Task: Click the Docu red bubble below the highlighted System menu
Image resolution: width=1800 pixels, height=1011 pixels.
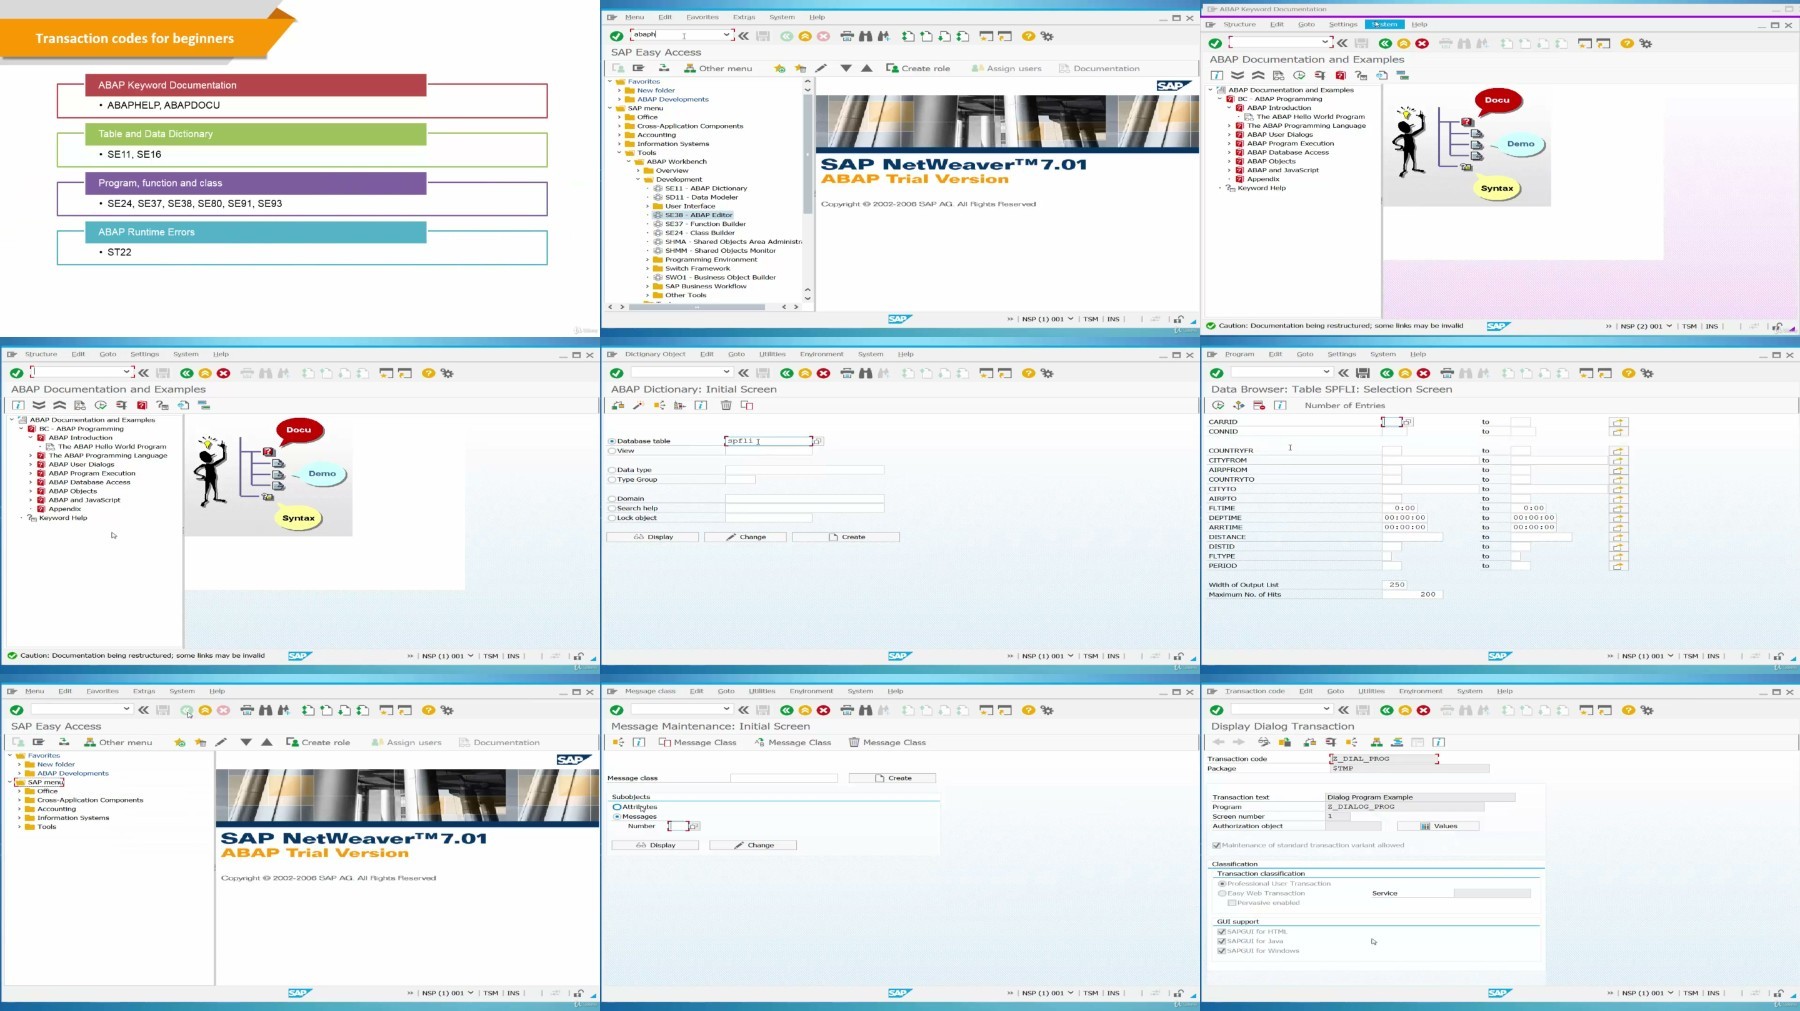Action: [1497, 100]
